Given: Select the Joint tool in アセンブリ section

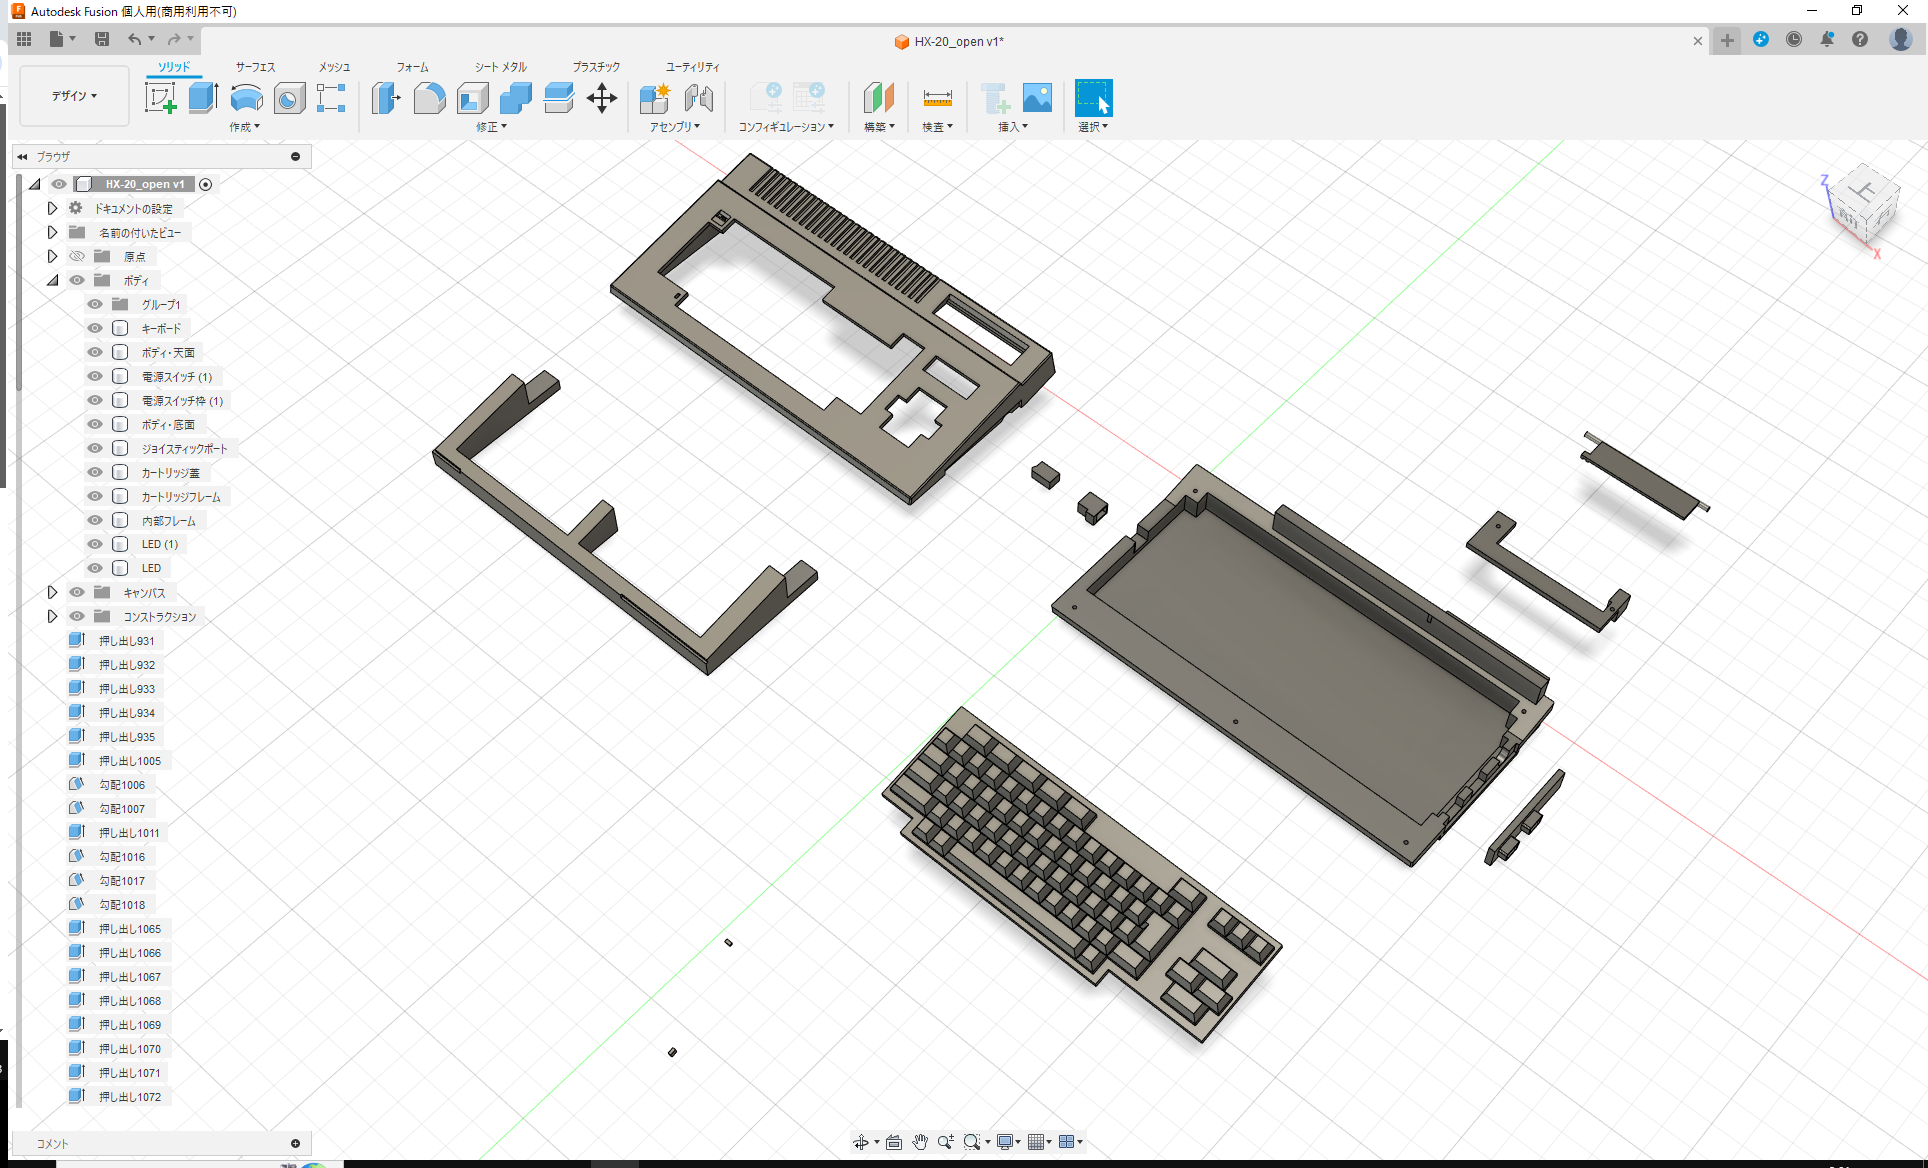Looking at the screenshot, I should (698, 98).
